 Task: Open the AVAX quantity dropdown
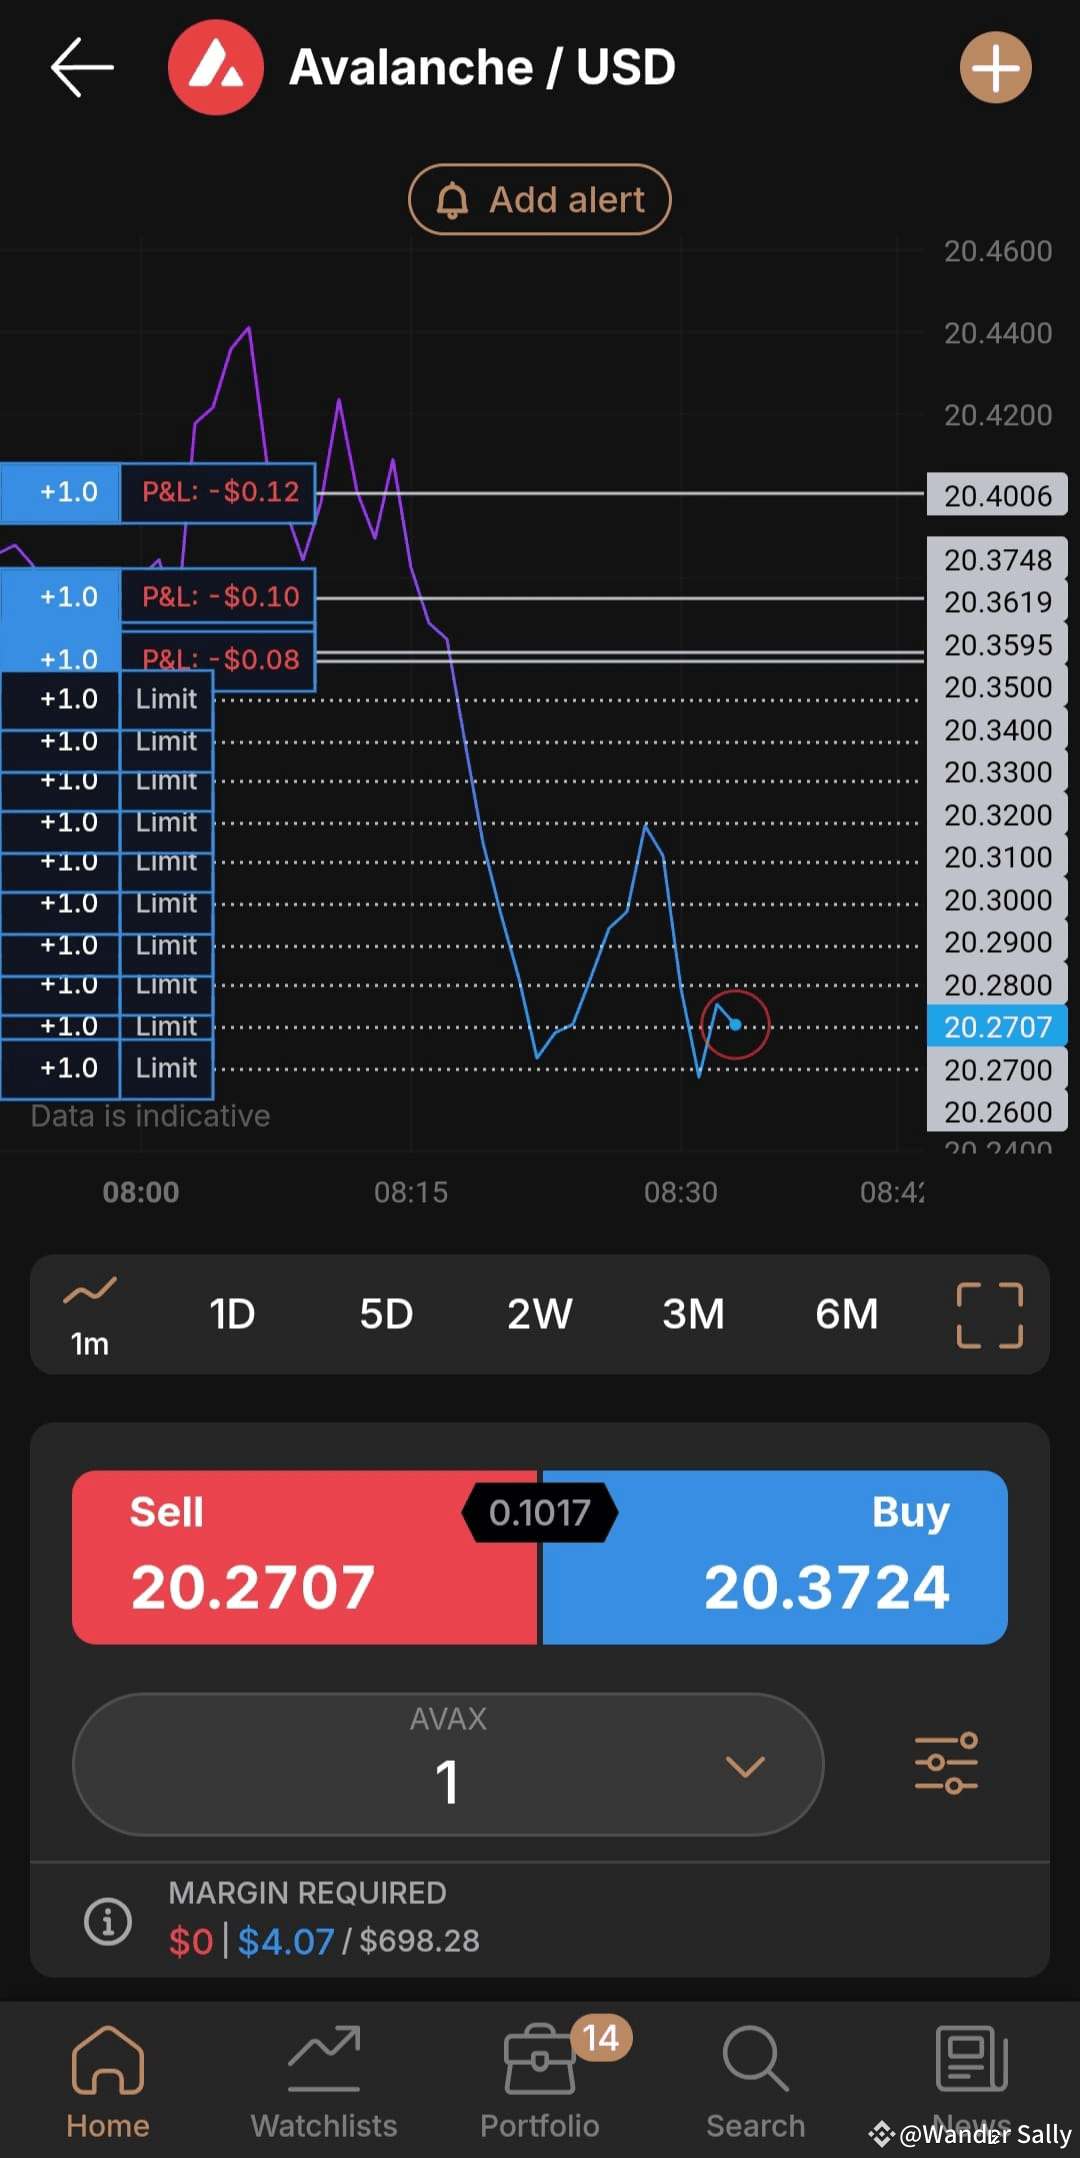tap(448, 1764)
